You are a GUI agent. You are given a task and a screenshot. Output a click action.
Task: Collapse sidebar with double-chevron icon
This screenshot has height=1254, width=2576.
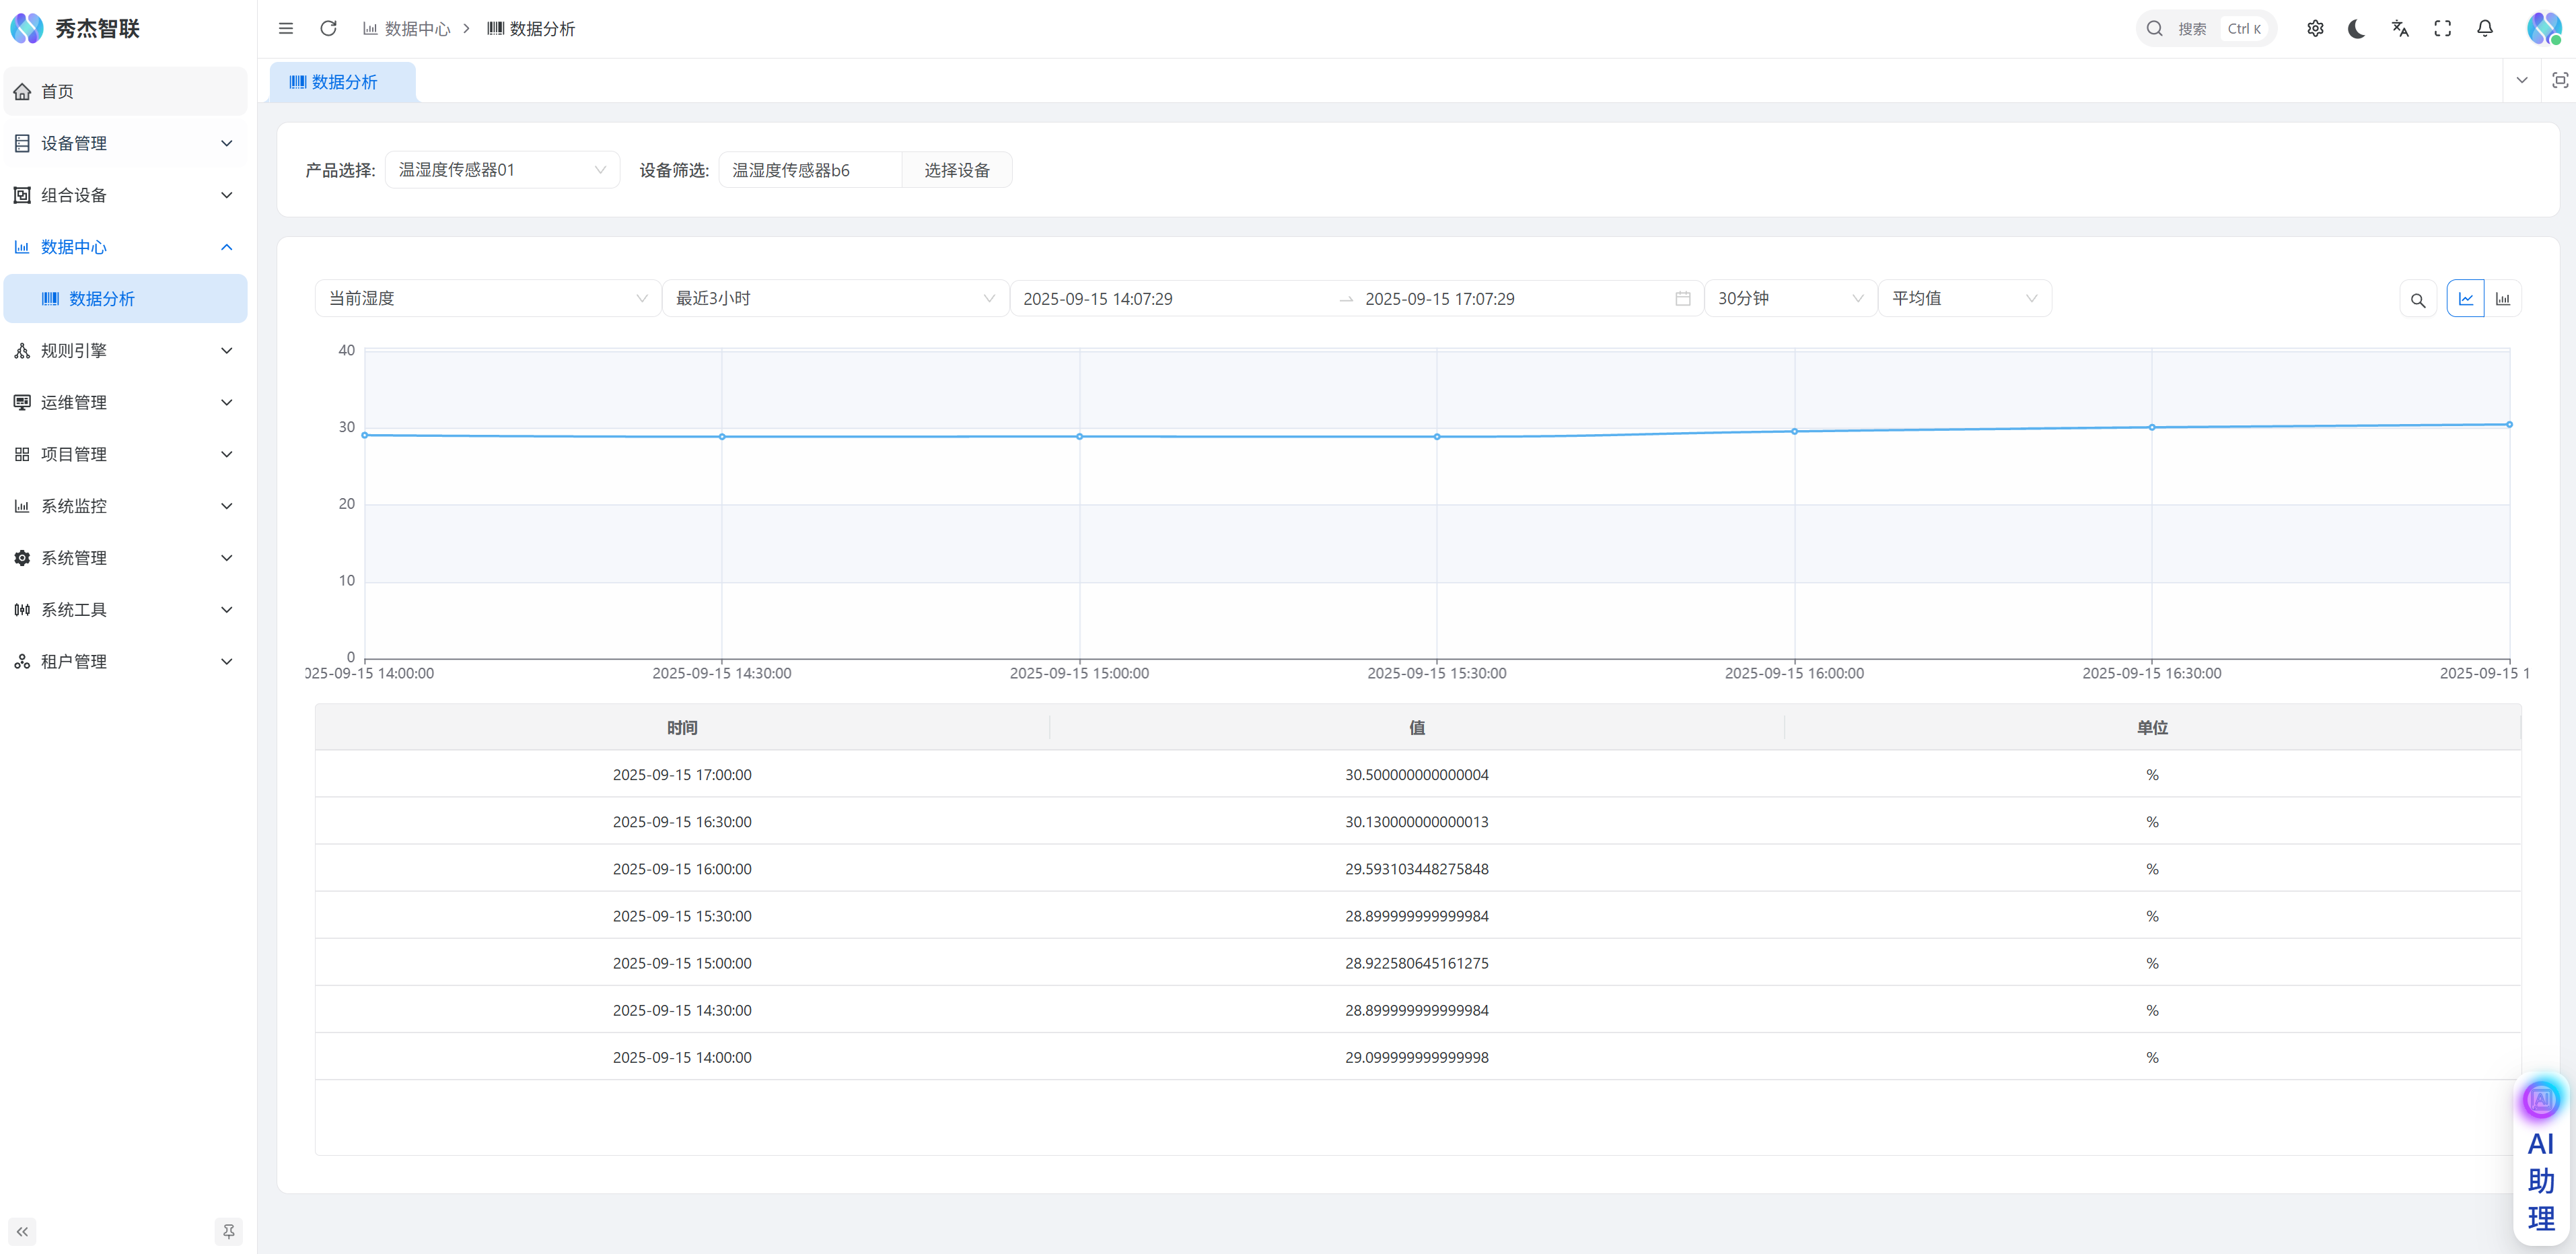22,1231
